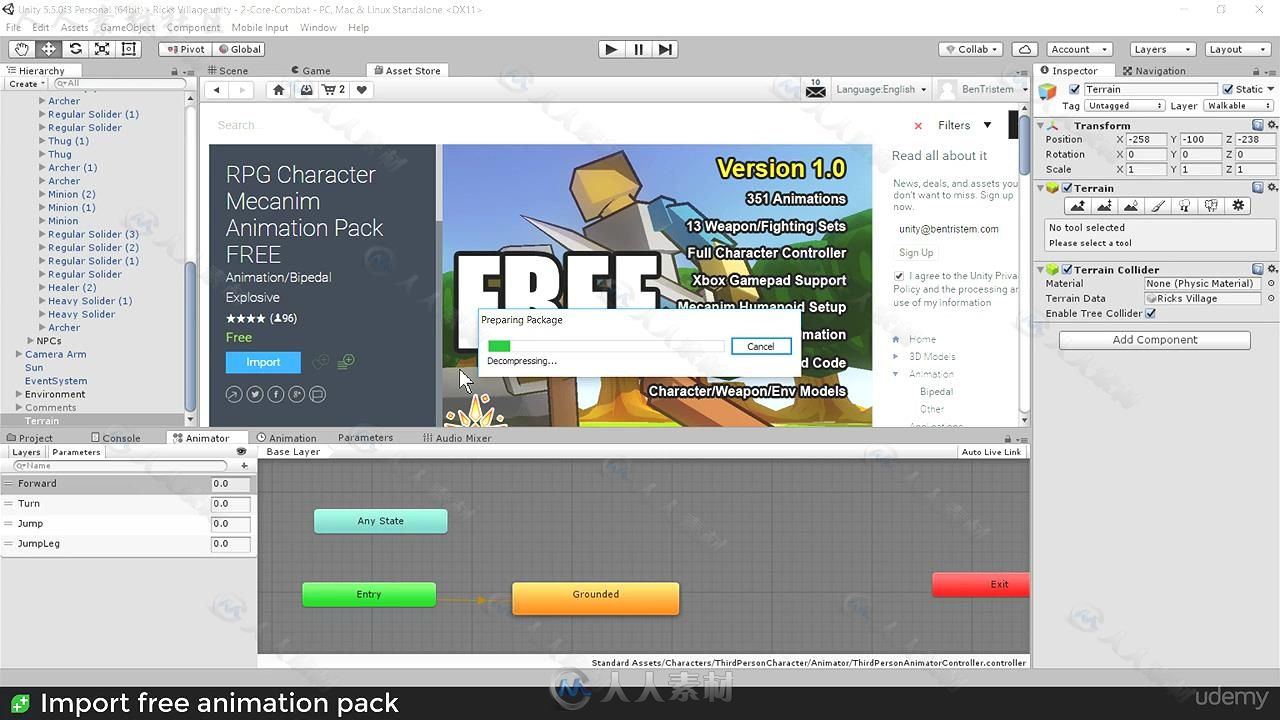Screen dimensions: 1280x720
Task: Select the Raise/Lower Terrain tool
Action: point(1077,206)
